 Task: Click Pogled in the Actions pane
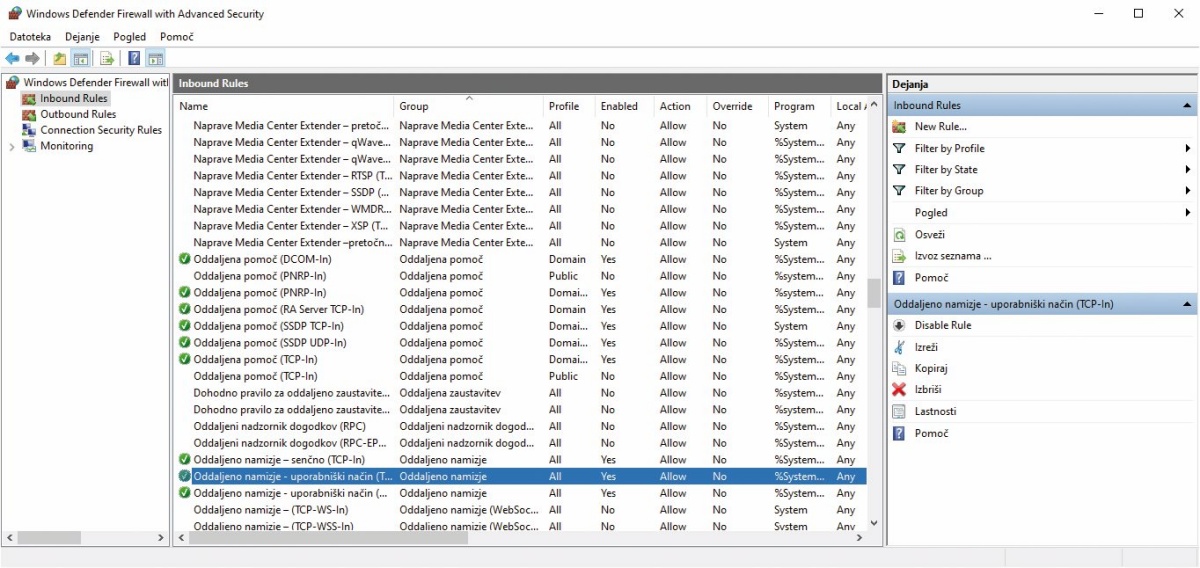[x=931, y=212]
